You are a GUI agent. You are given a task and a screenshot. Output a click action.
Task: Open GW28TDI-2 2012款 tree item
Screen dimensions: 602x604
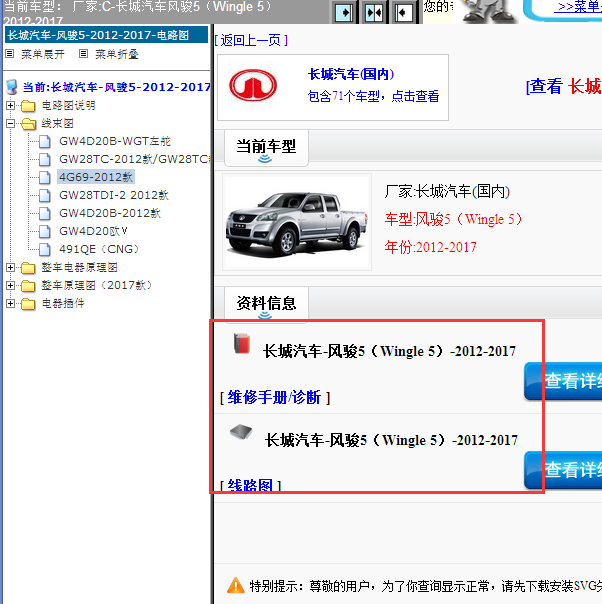114,195
